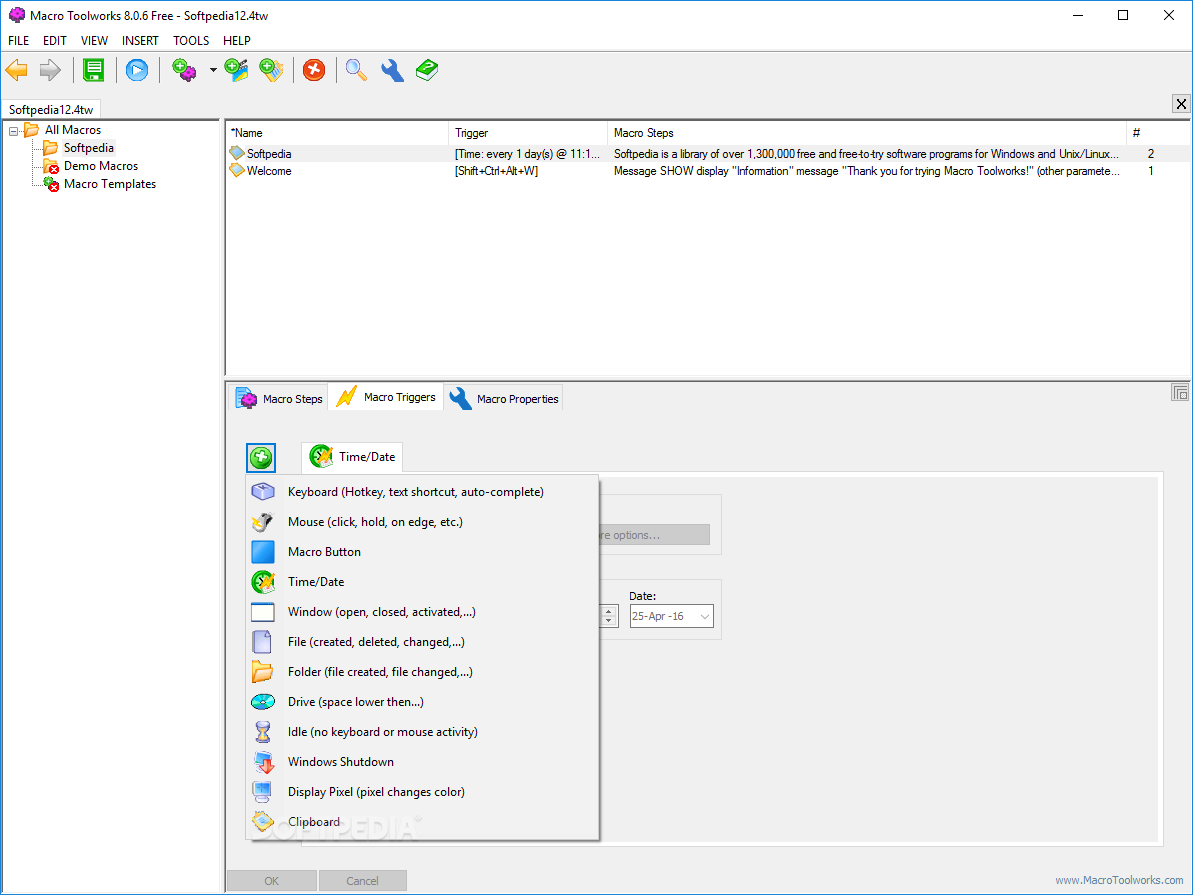Screen dimensions: 1193x895
Task: Choose File (created, deleted, changed) trigger
Action: tap(422, 642)
